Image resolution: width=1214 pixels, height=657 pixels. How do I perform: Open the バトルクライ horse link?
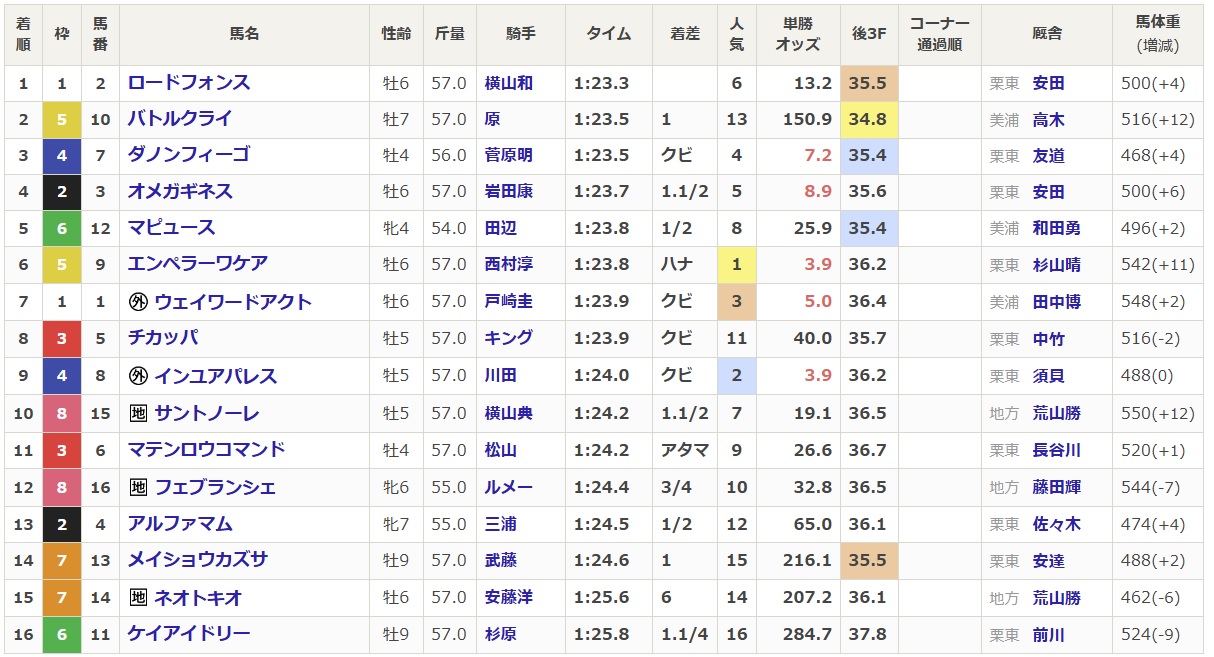pyautogui.click(x=180, y=119)
